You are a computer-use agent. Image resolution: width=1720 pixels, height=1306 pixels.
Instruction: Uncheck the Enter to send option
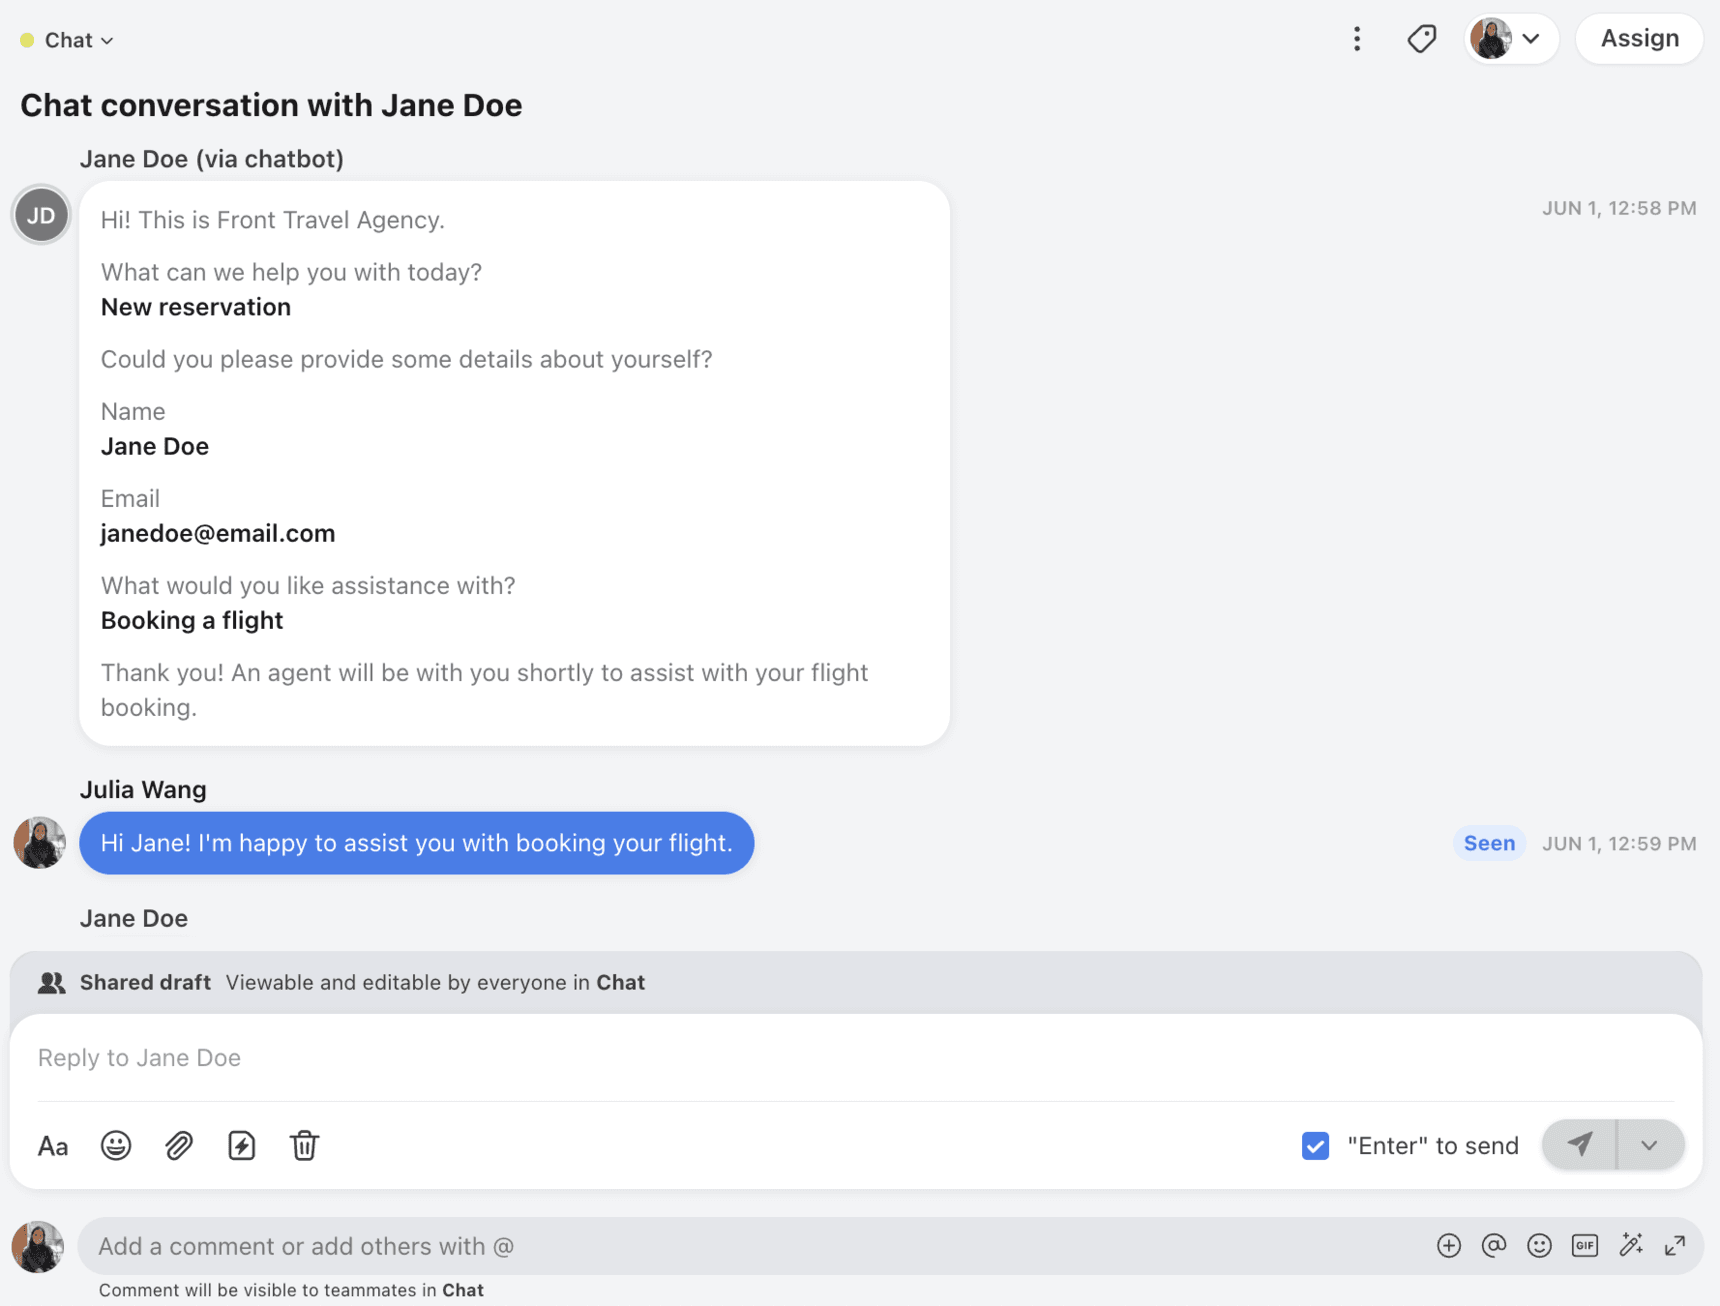click(x=1314, y=1145)
